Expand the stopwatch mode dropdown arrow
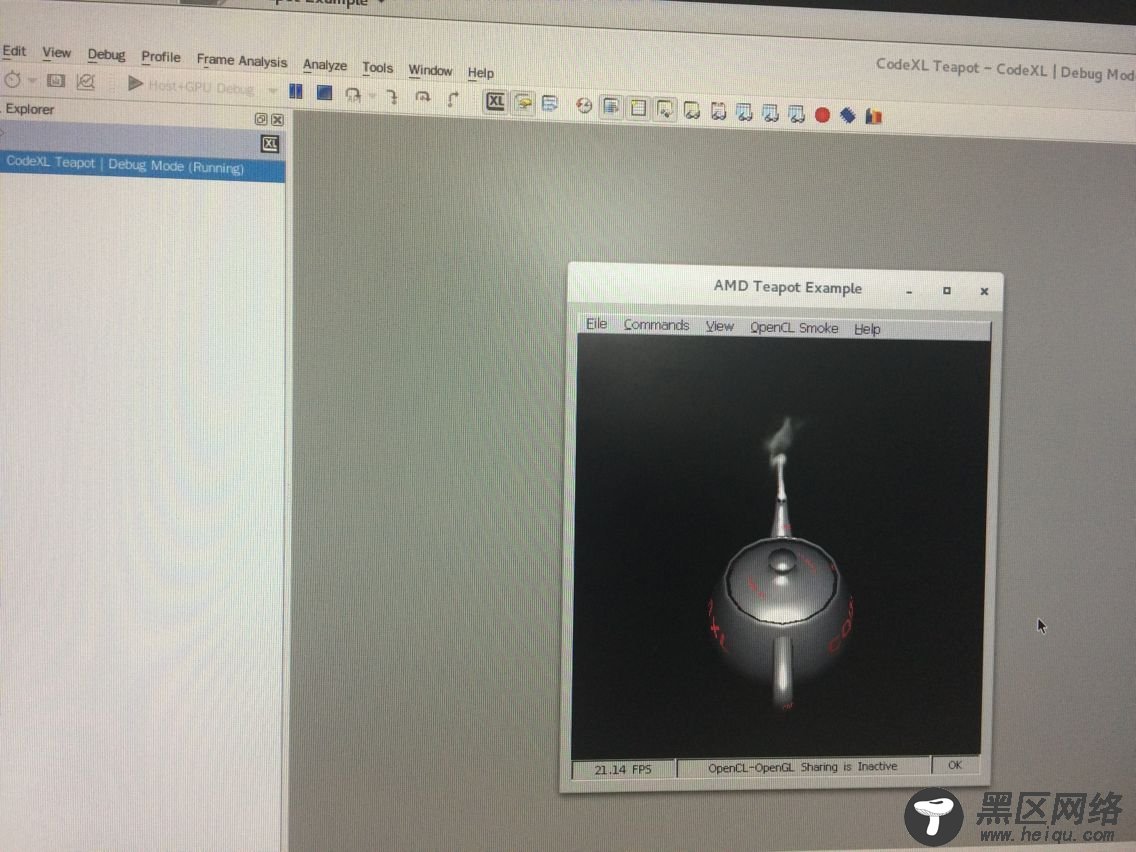The height and width of the screenshot is (852, 1136). coord(32,80)
